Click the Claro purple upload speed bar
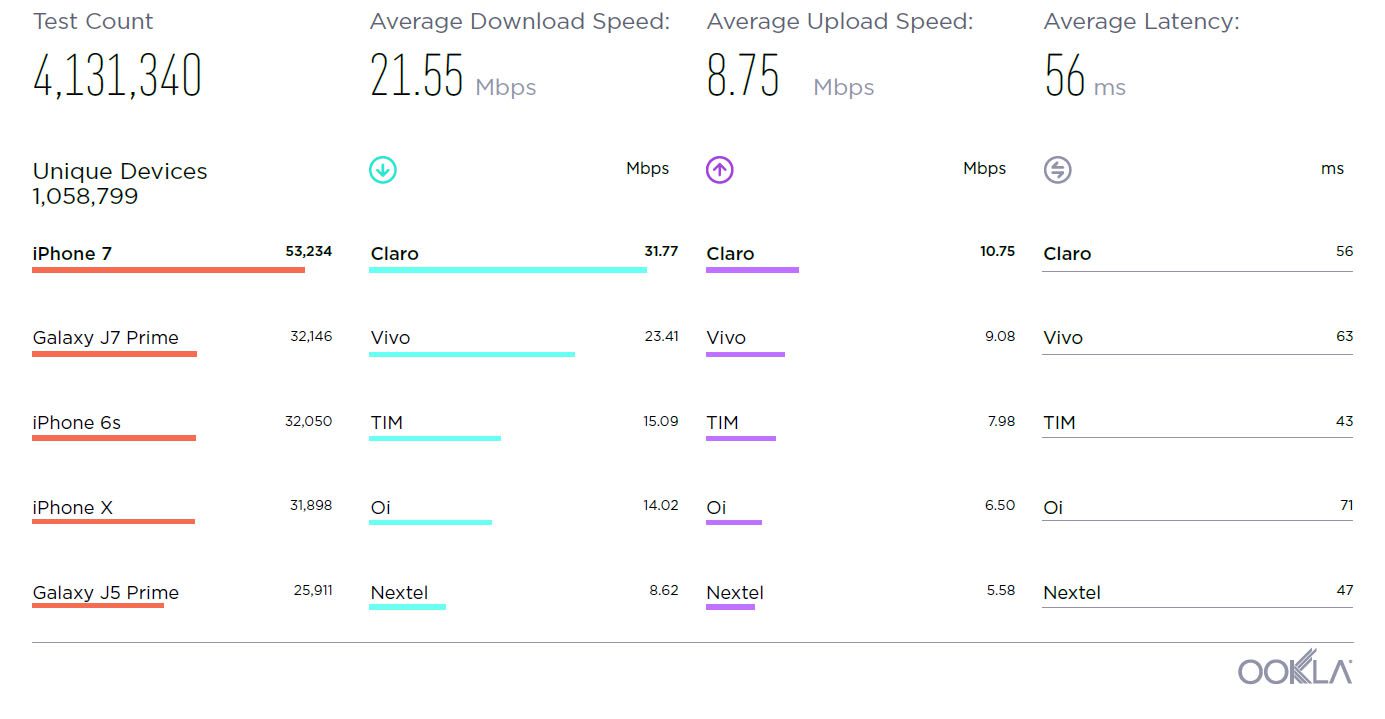Screen dimensions: 1385x719 752,270
